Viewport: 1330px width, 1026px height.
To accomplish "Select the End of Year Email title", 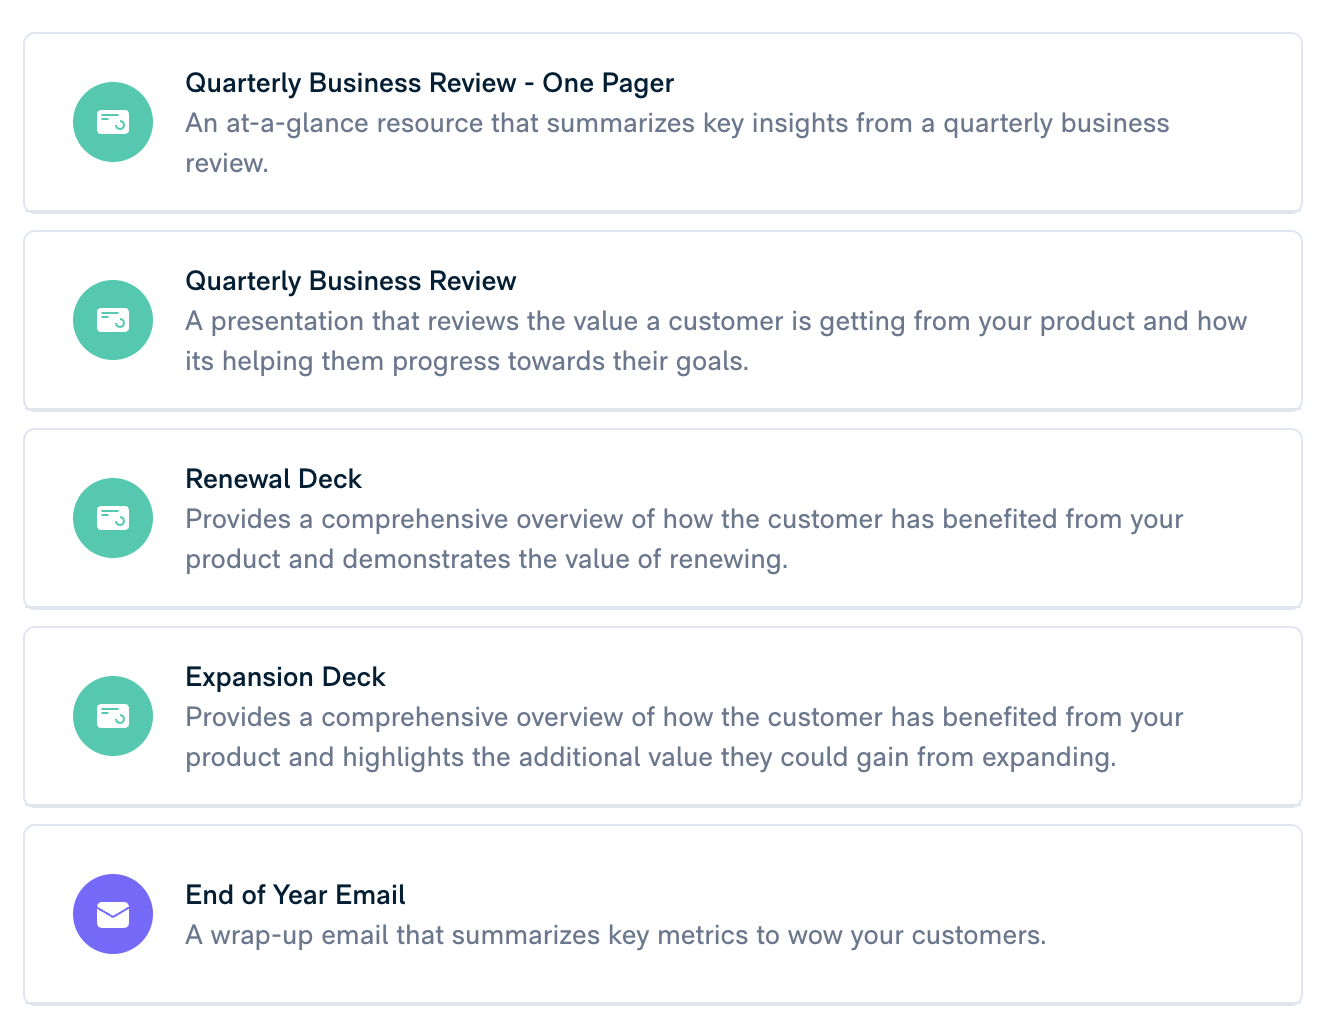I will [296, 895].
